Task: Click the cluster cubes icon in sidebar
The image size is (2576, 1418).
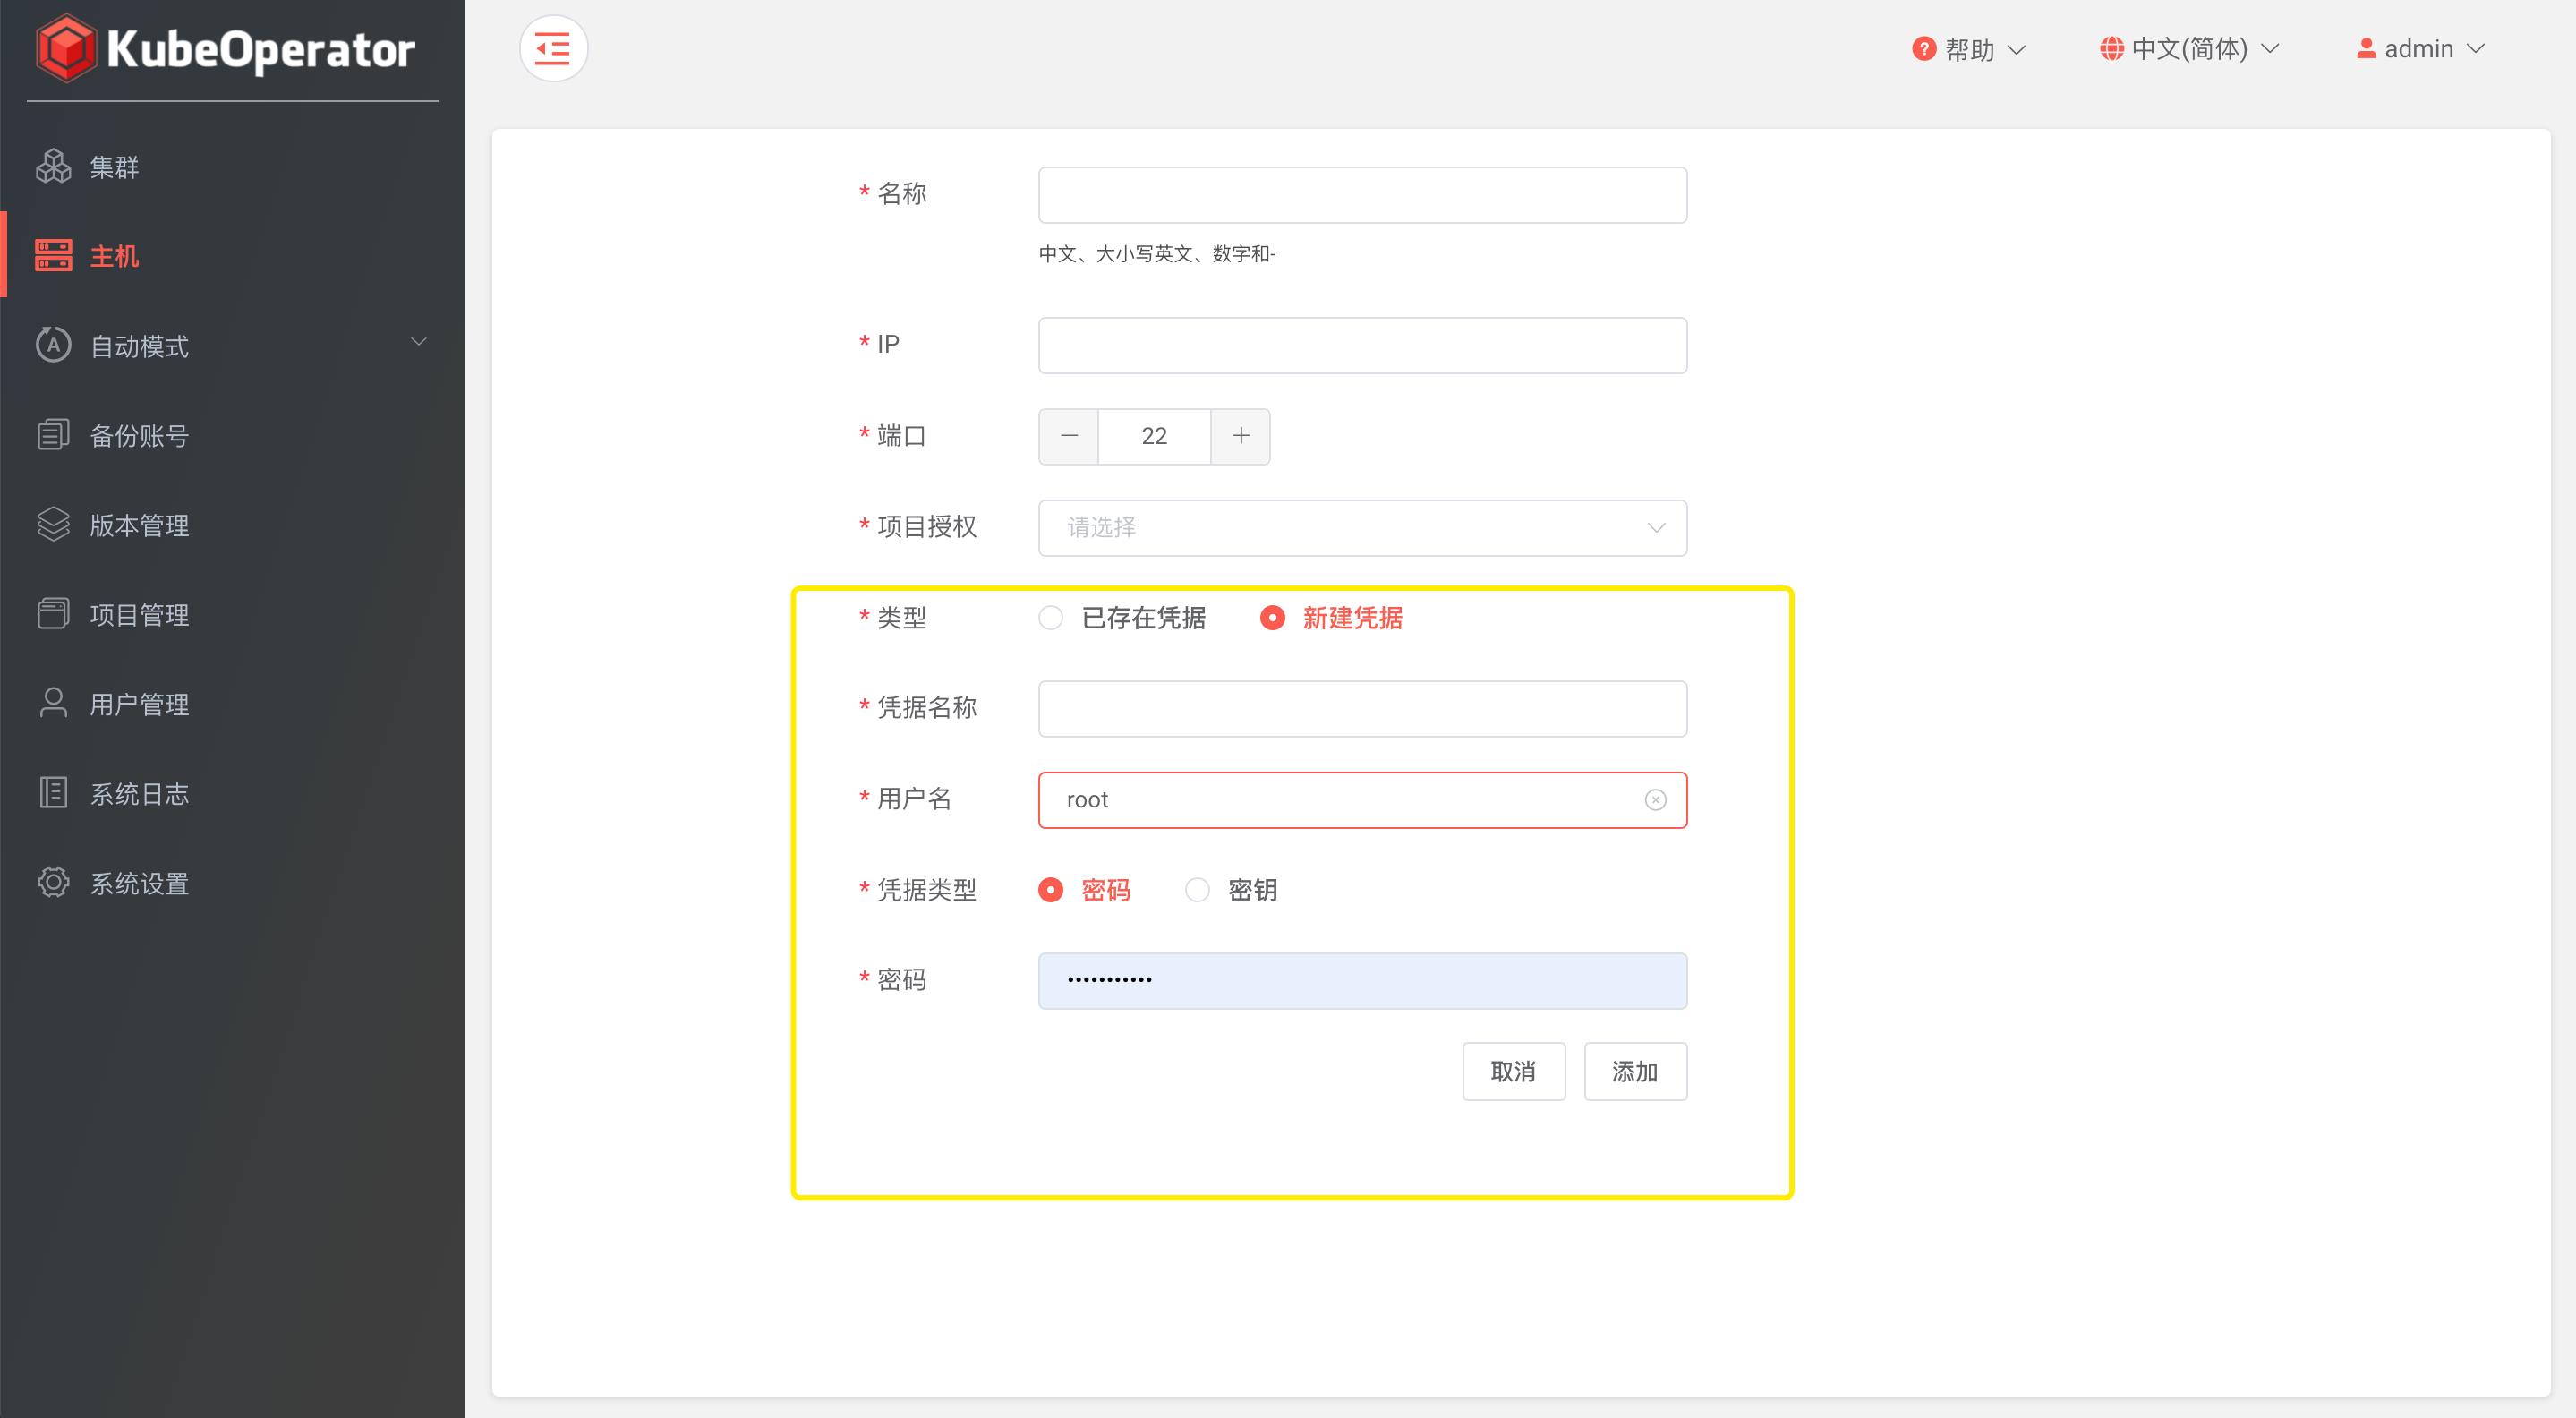Action: pyautogui.click(x=53, y=166)
